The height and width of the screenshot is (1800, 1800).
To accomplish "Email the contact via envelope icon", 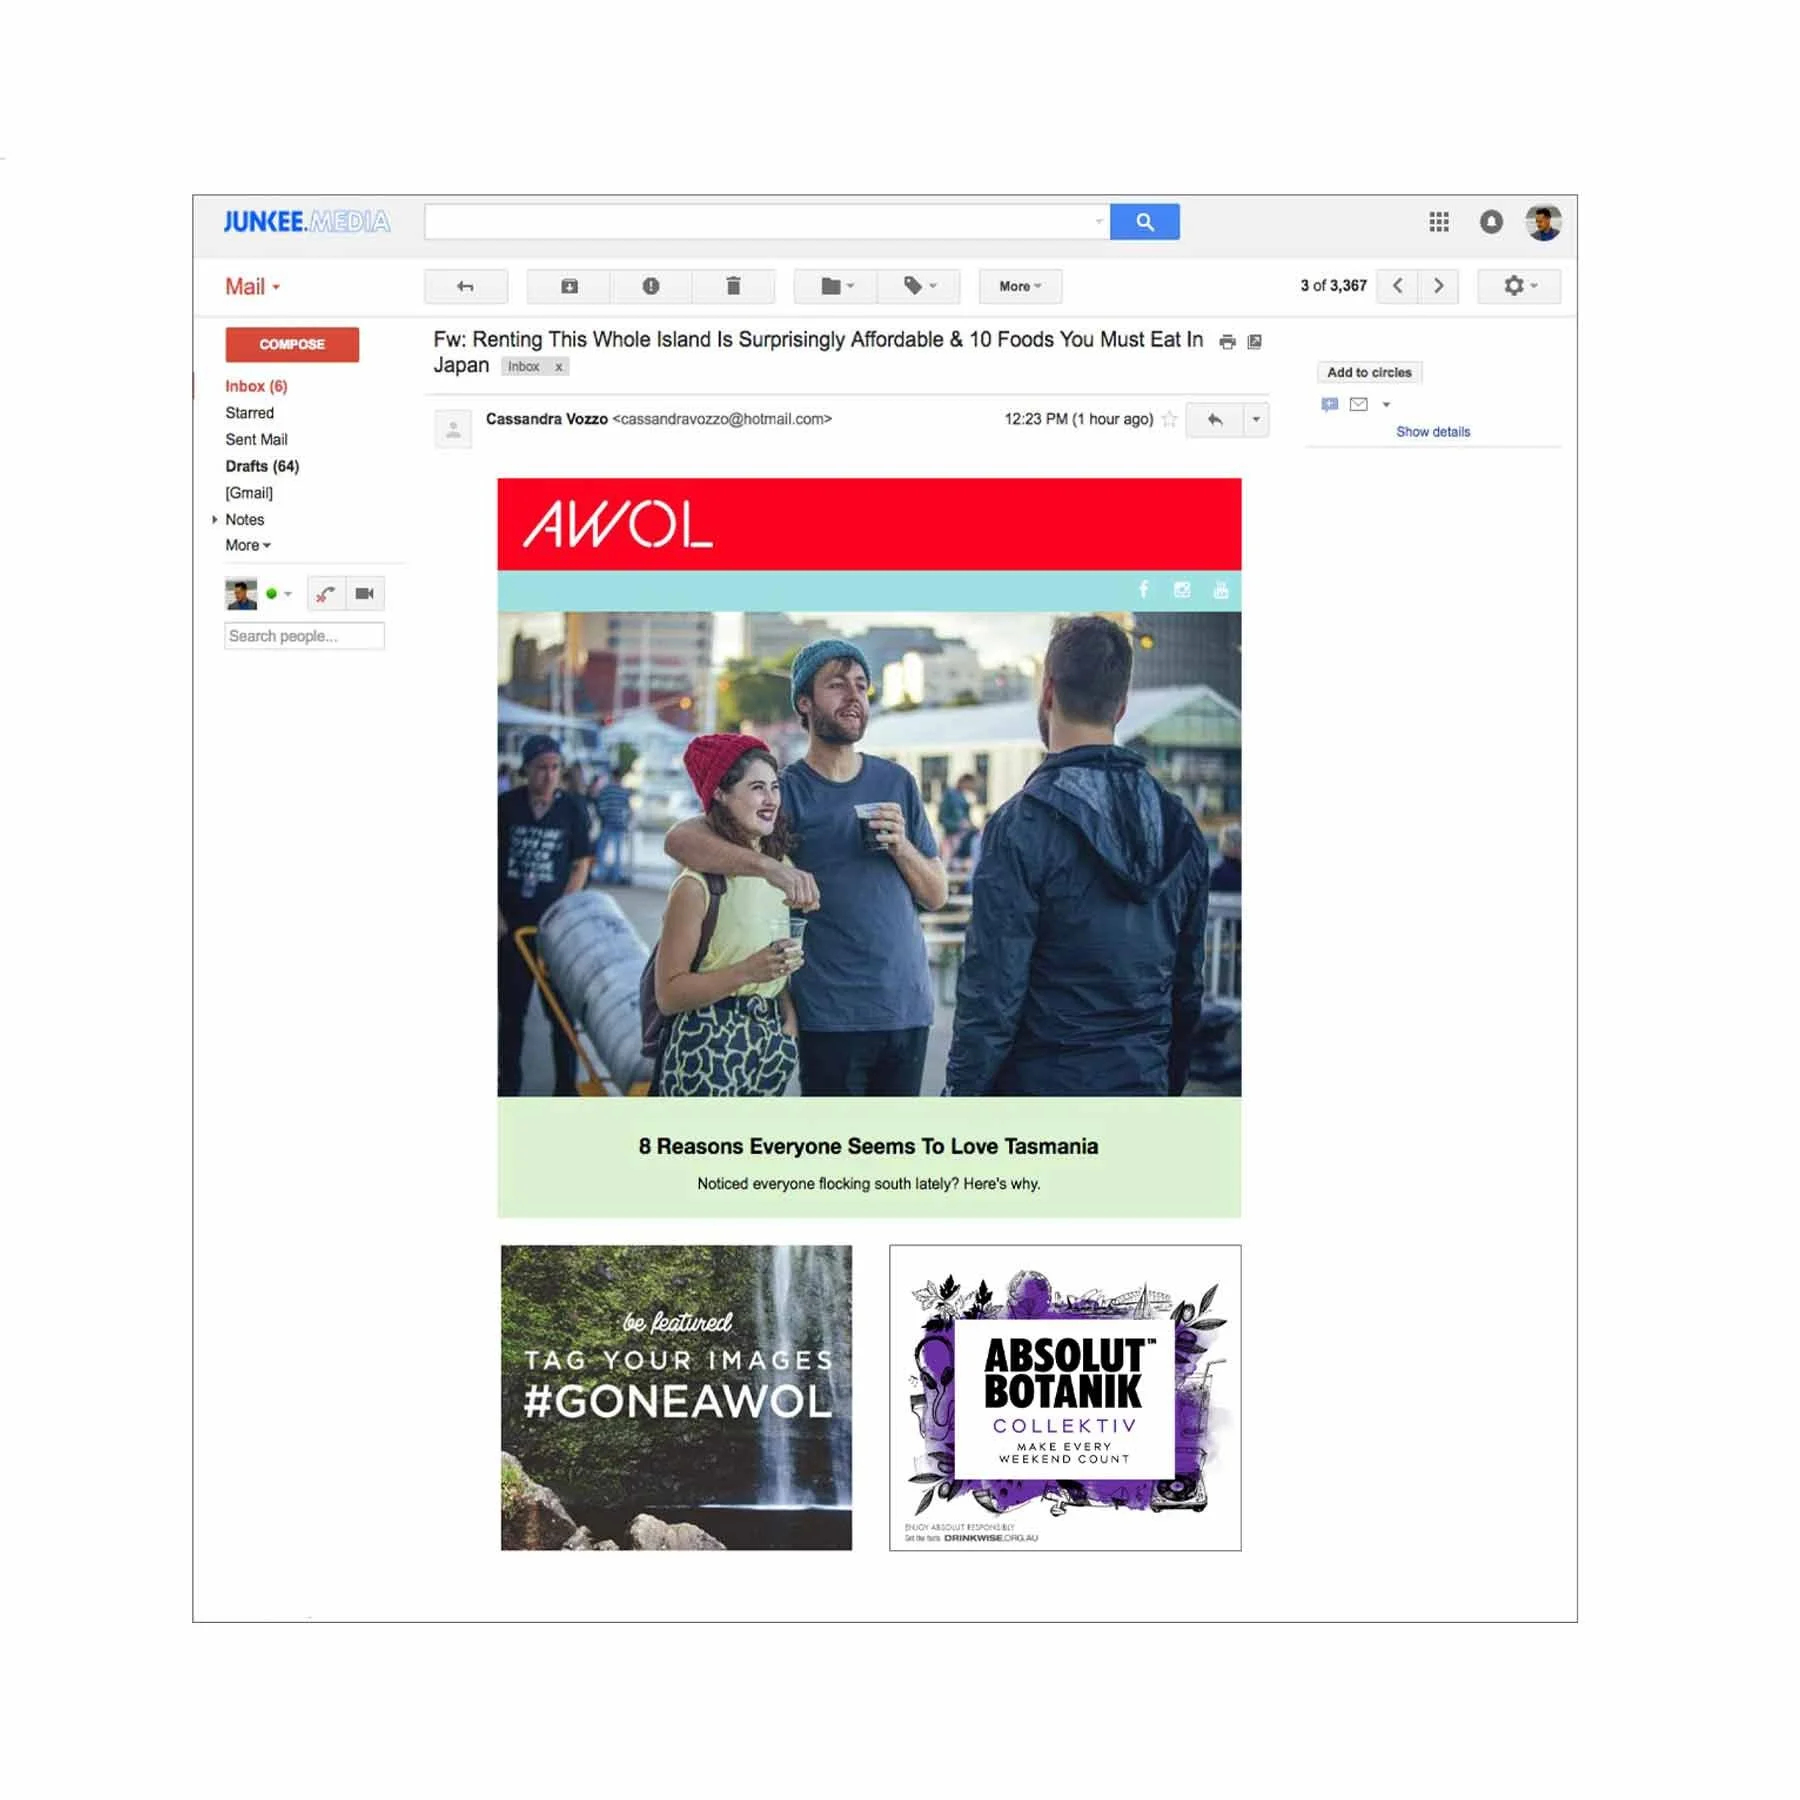I will (x=1358, y=405).
